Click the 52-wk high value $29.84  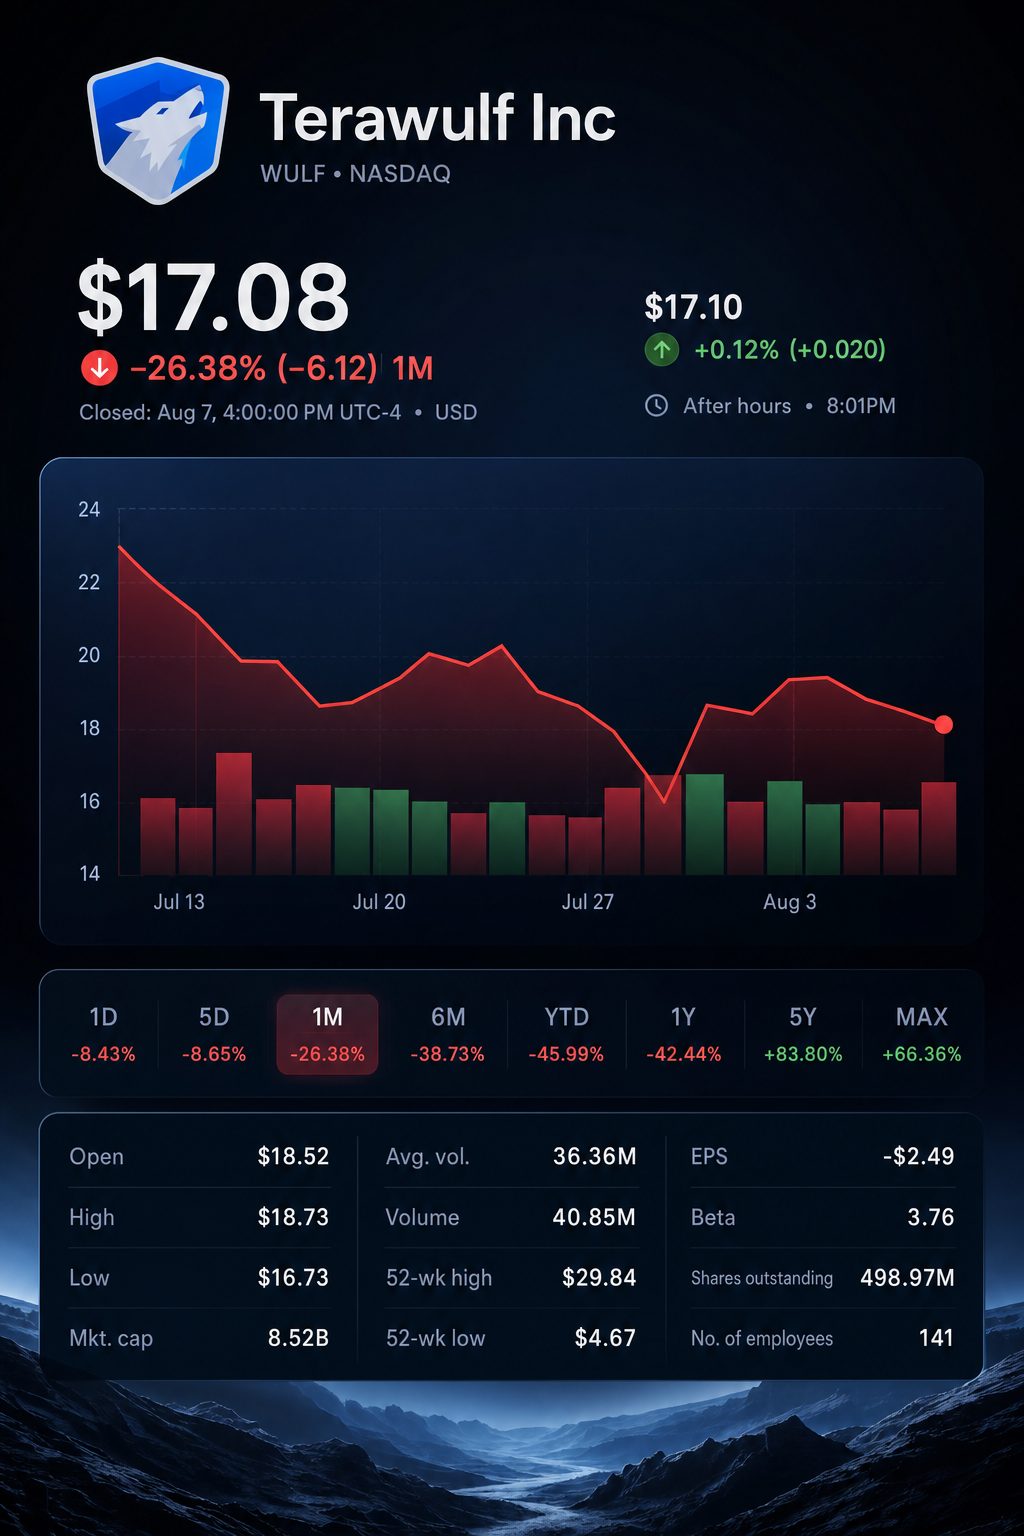click(x=599, y=1278)
